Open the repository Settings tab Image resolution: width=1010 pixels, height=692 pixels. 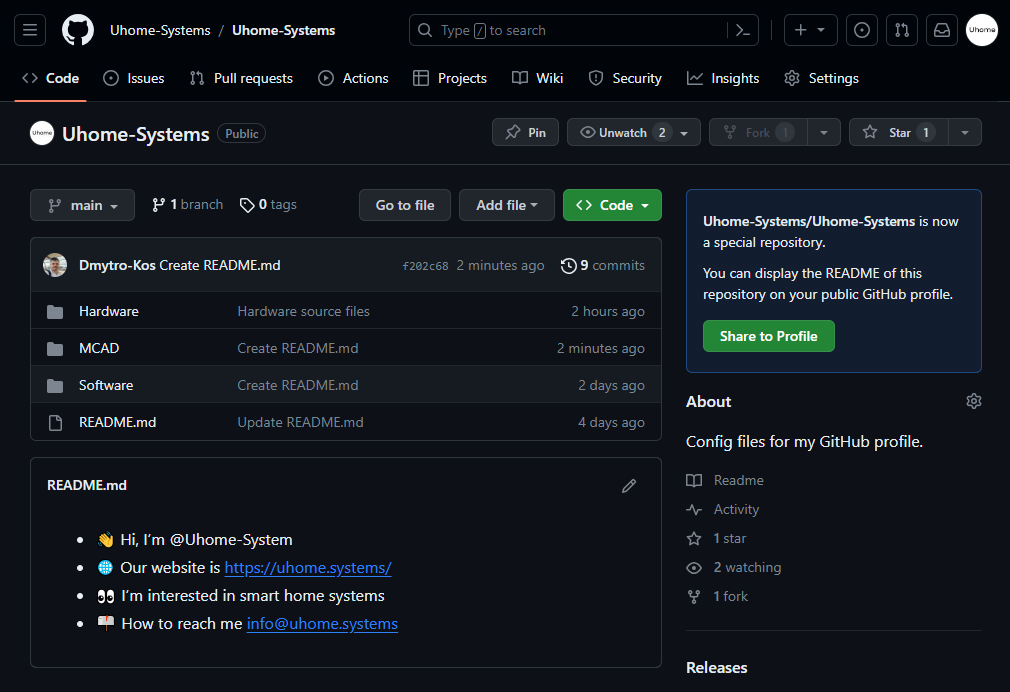coord(821,78)
